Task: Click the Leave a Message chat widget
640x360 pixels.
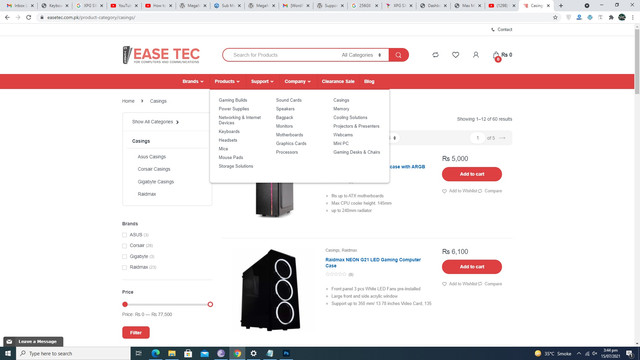Action: click(33, 342)
